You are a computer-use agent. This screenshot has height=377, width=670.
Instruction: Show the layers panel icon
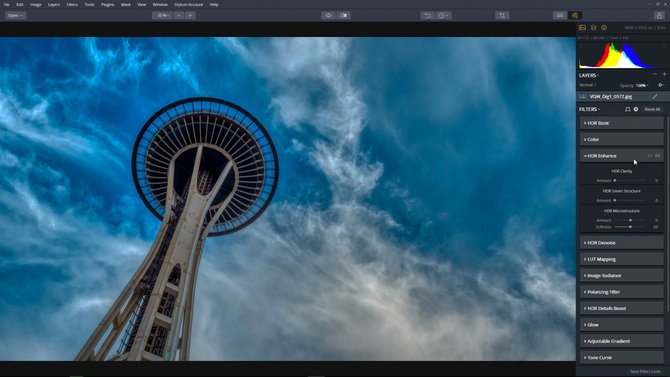tap(594, 28)
